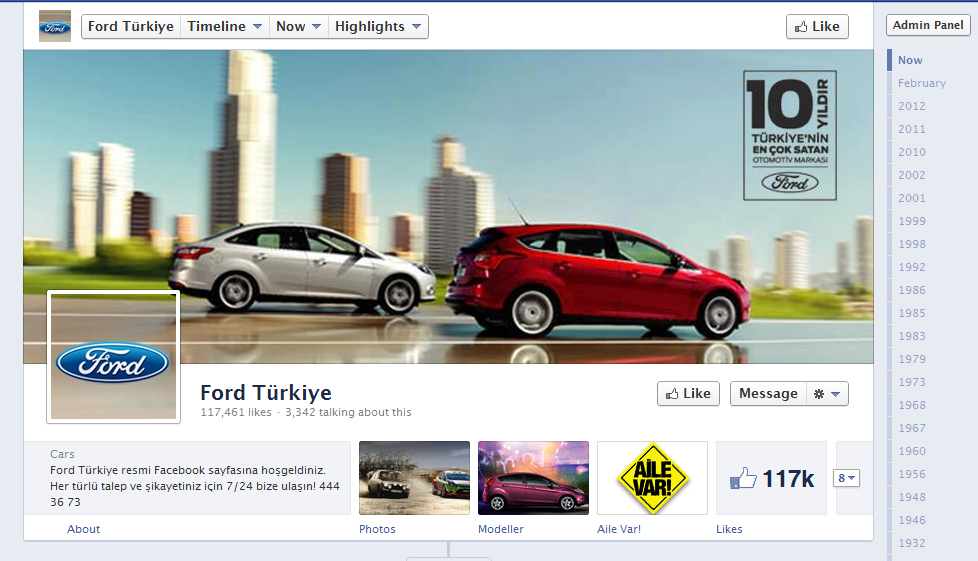
Task: Click Ford Türkiye tab in header bar
Action: coord(130,27)
